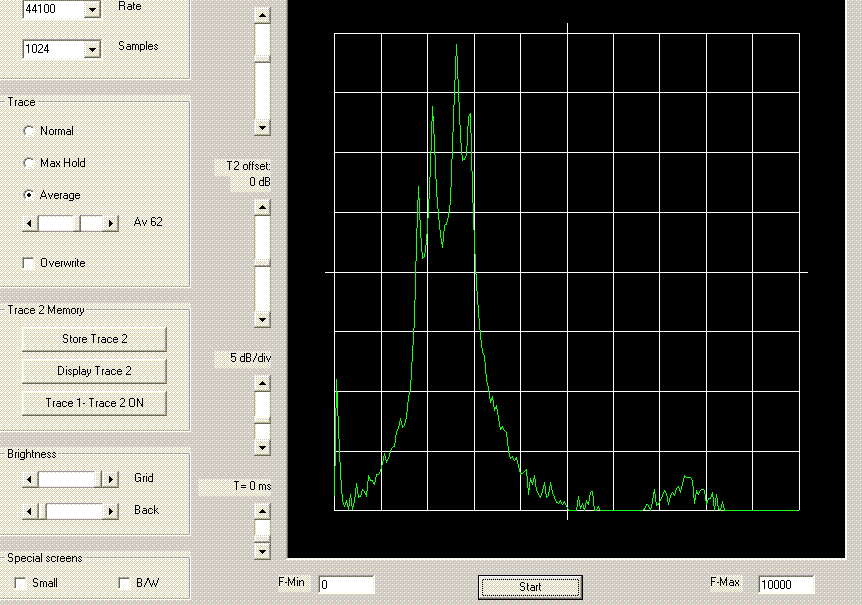Click the F-Min input field
The height and width of the screenshot is (605, 862).
click(346, 585)
